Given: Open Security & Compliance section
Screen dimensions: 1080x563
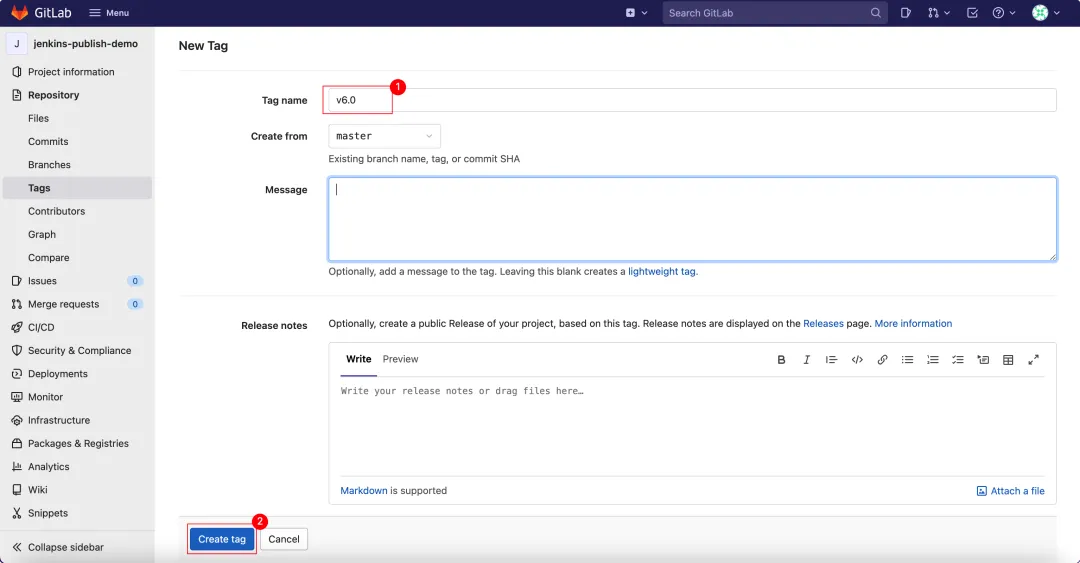Looking at the screenshot, I should 79,351.
